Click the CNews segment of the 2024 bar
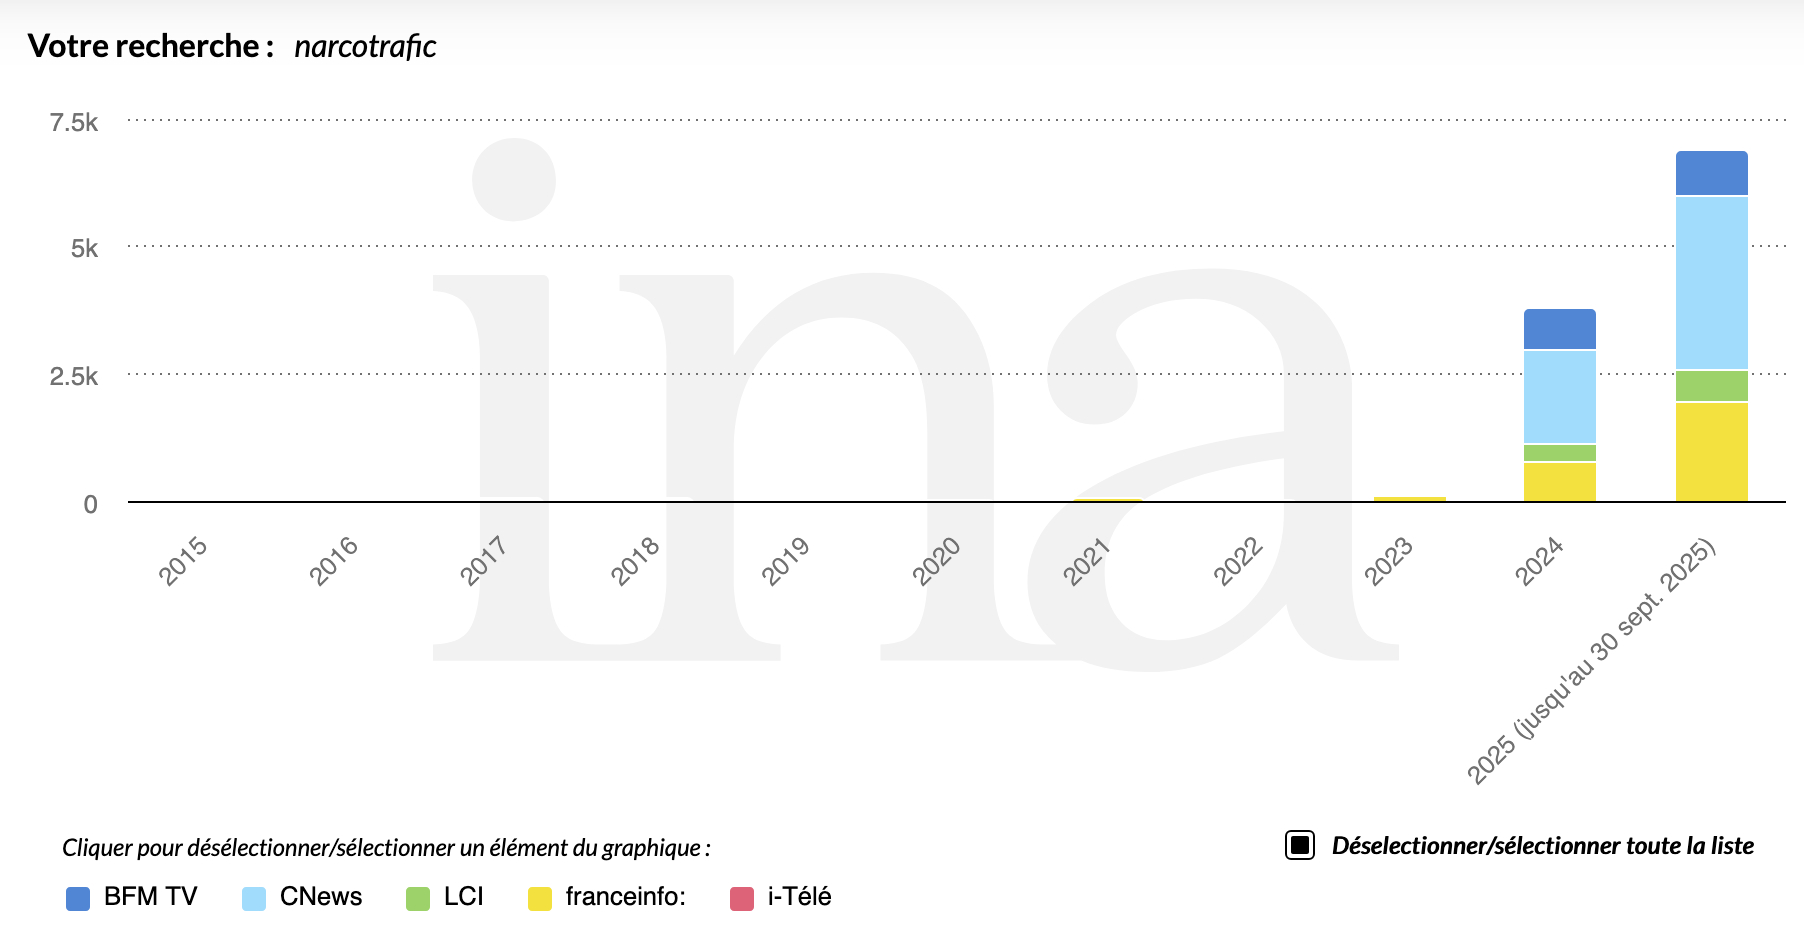This screenshot has width=1804, height=940. 1559,397
